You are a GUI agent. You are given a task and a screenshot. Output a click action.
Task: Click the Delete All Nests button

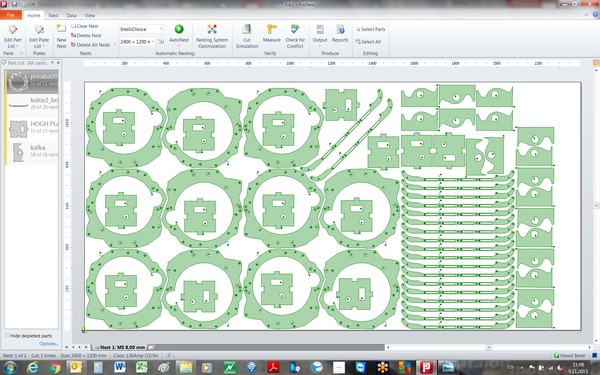point(90,45)
